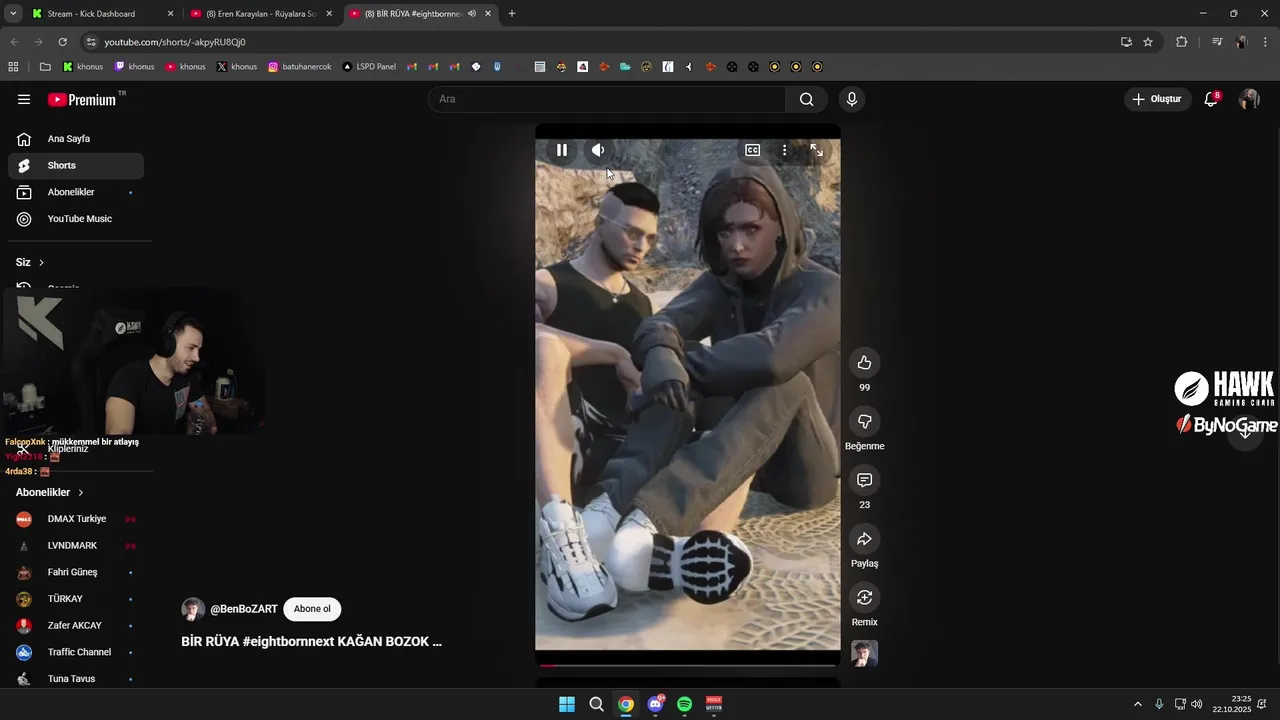Open the @BenBoZART channel link

tap(244, 609)
